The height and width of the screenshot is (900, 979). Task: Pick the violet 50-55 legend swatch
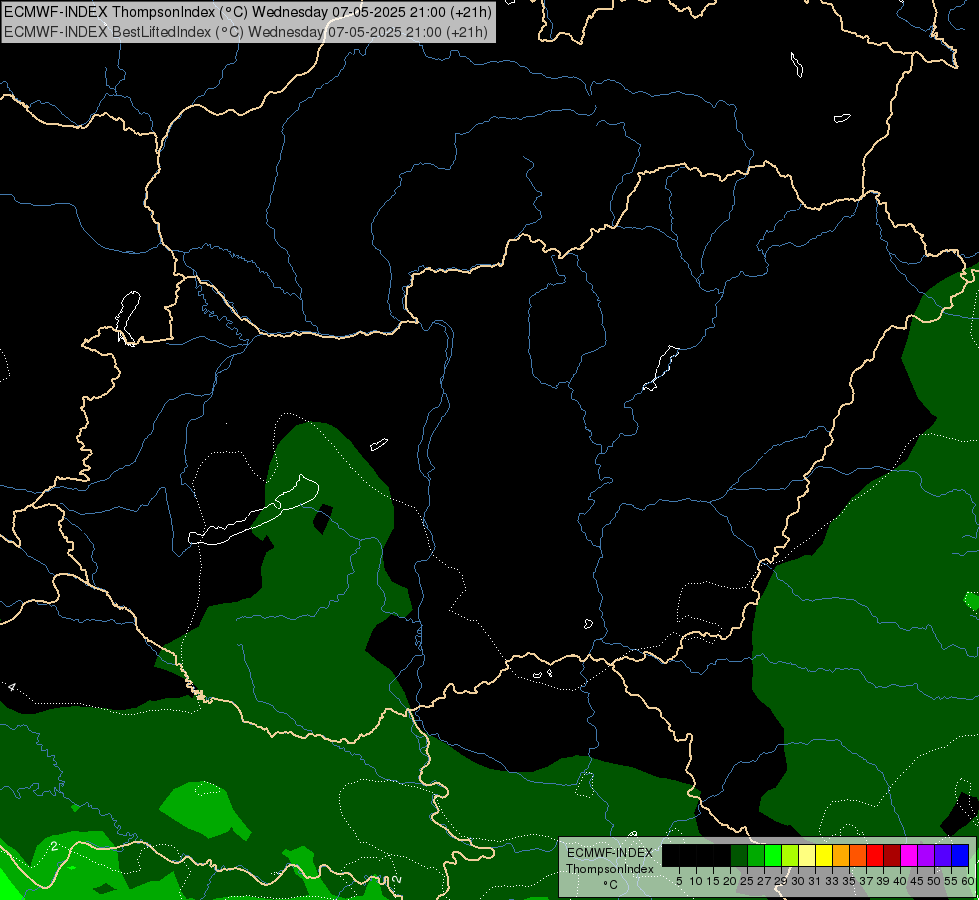click(943, 855)
